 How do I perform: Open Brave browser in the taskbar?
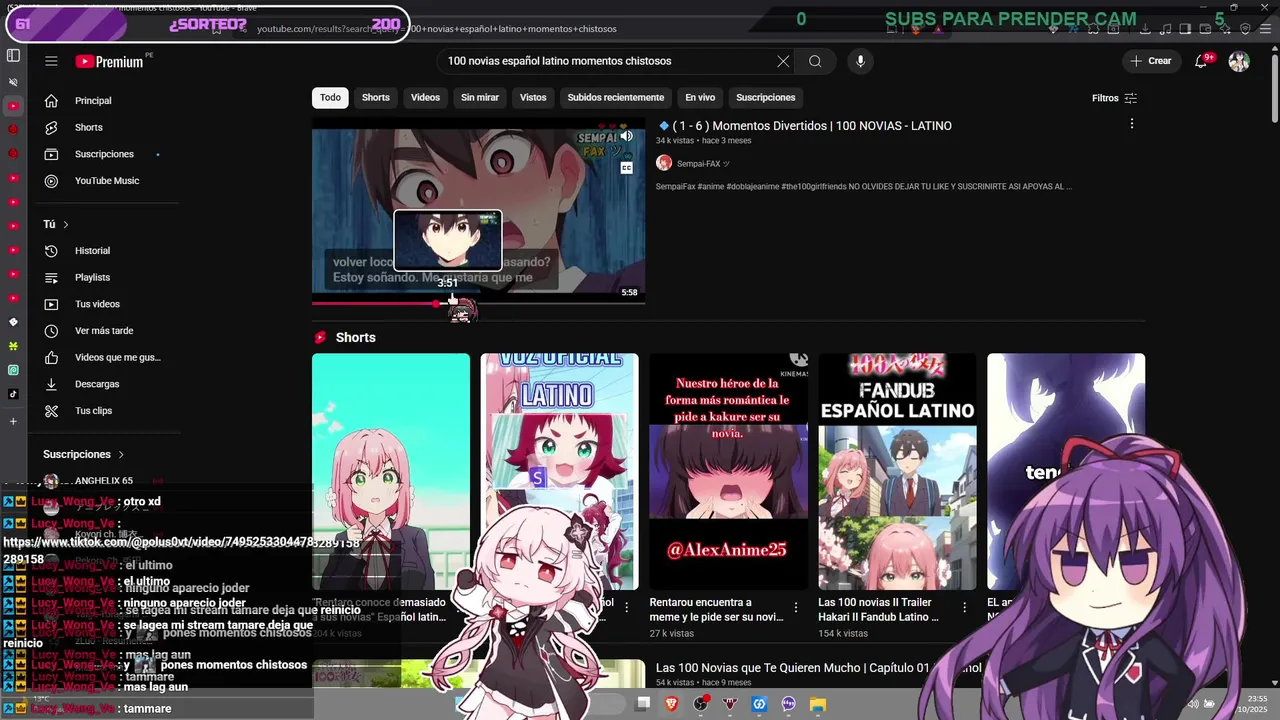[x=671, y=704]
